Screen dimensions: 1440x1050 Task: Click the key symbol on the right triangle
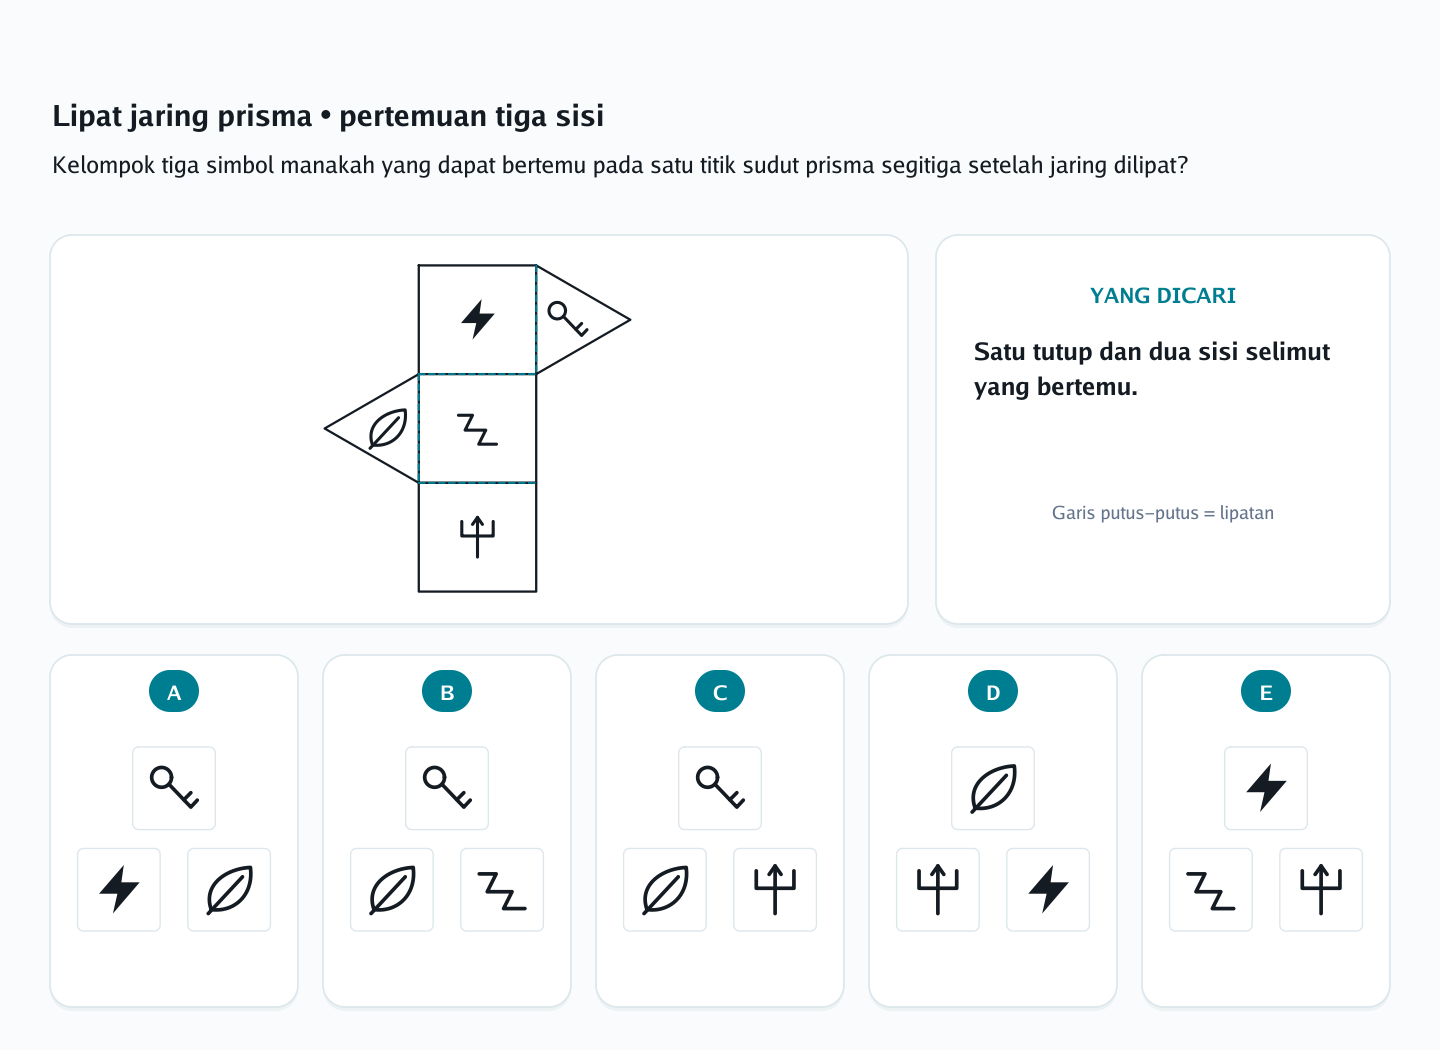[x=568, y=319]
